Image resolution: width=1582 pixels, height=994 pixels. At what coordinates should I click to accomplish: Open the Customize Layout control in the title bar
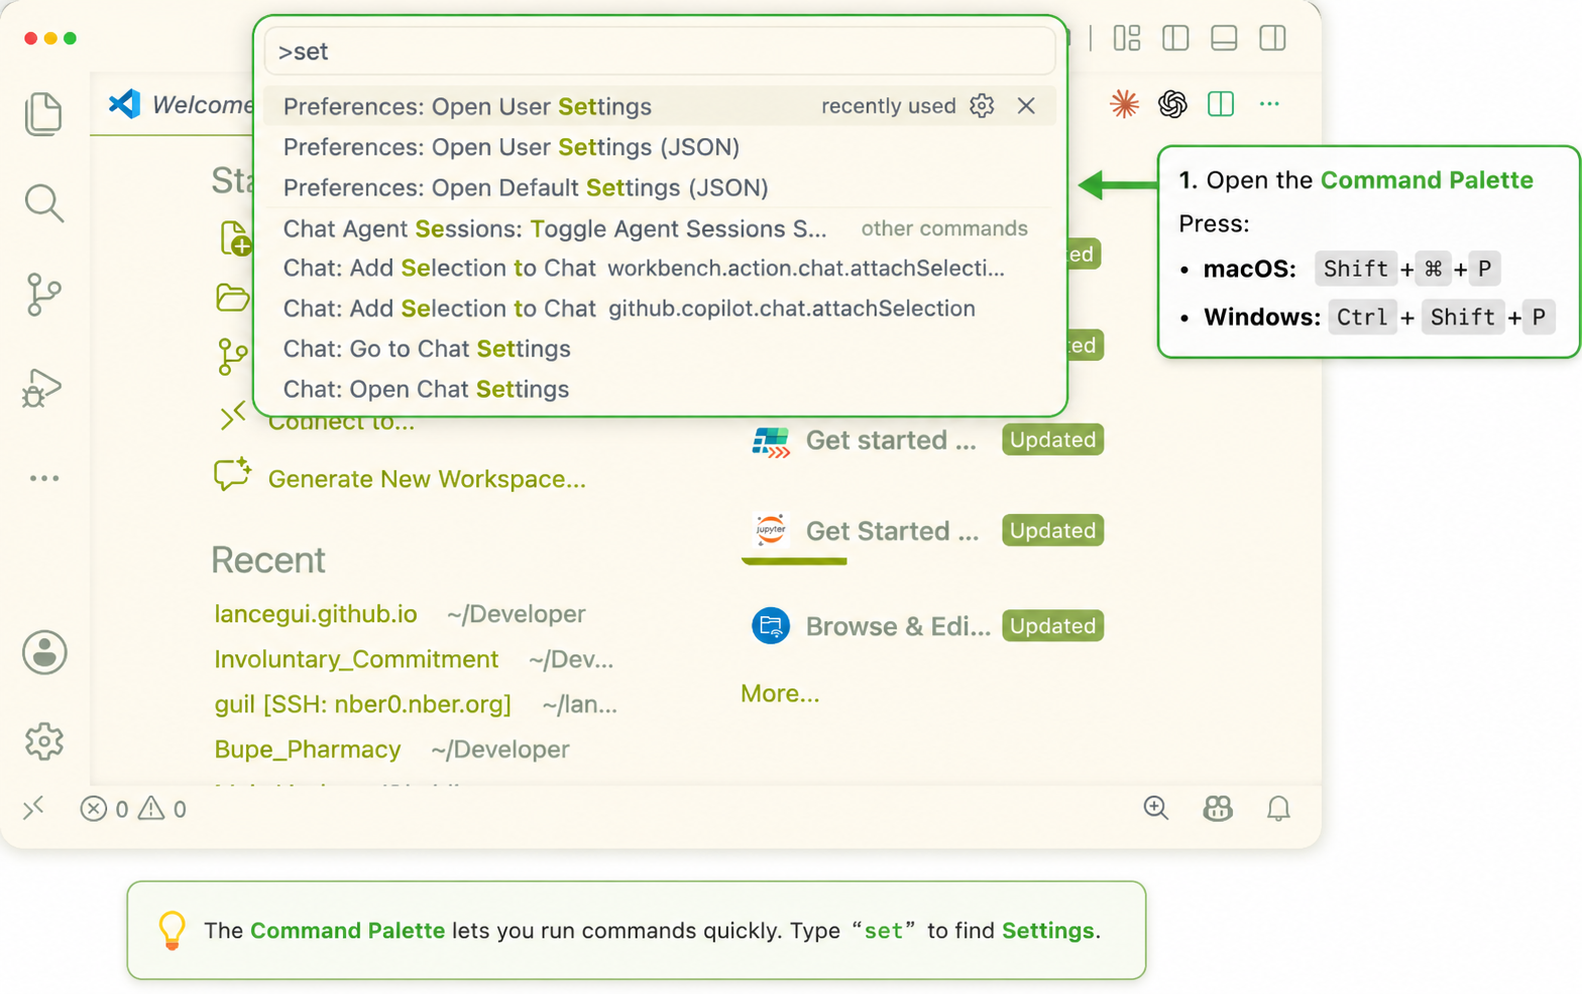1127,38
